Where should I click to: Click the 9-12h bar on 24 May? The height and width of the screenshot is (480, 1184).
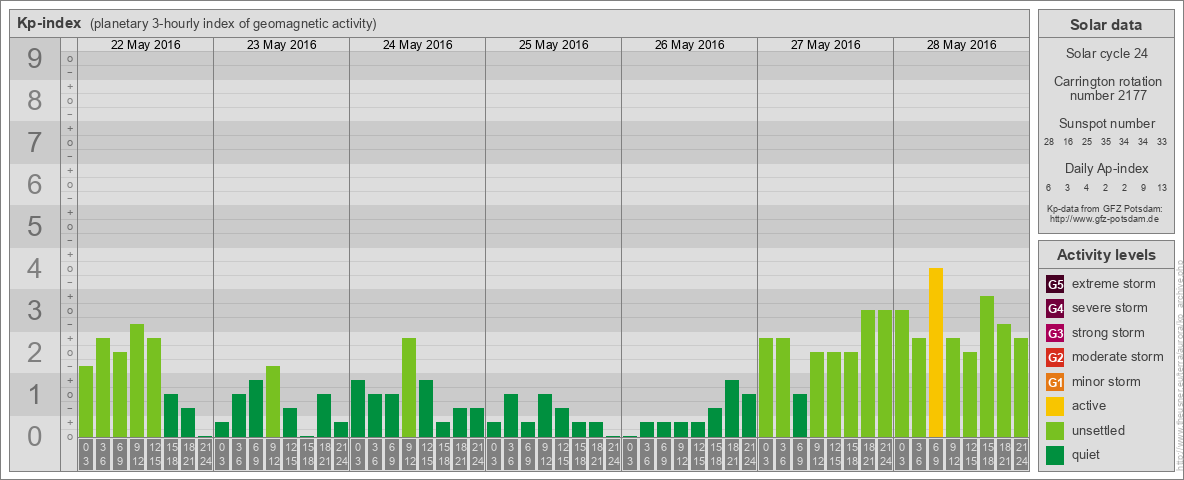(x=409, y=387)
